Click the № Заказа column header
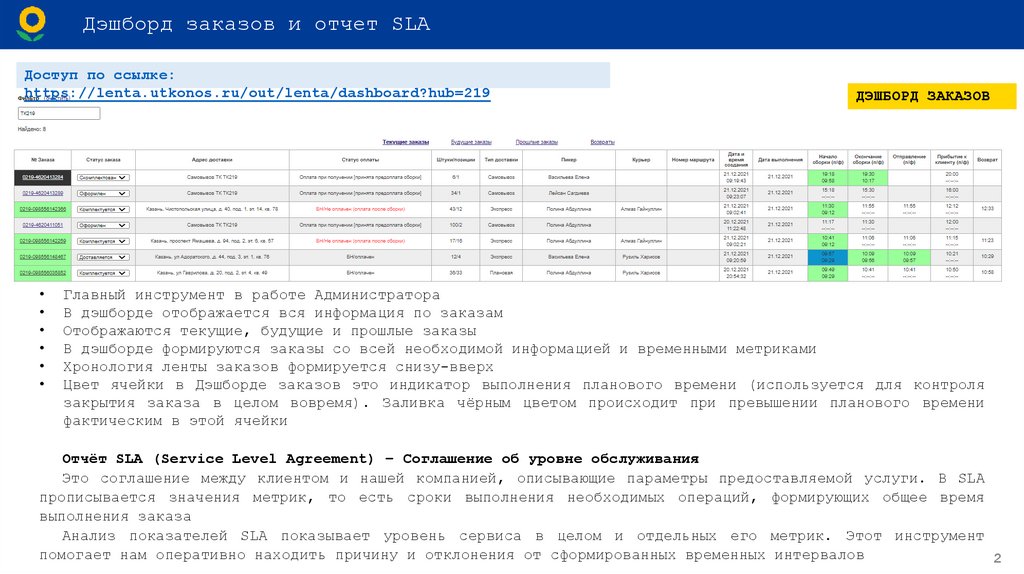Viewport: 1024px width, 574px height. pyautogui.click(x=43, y=160)
